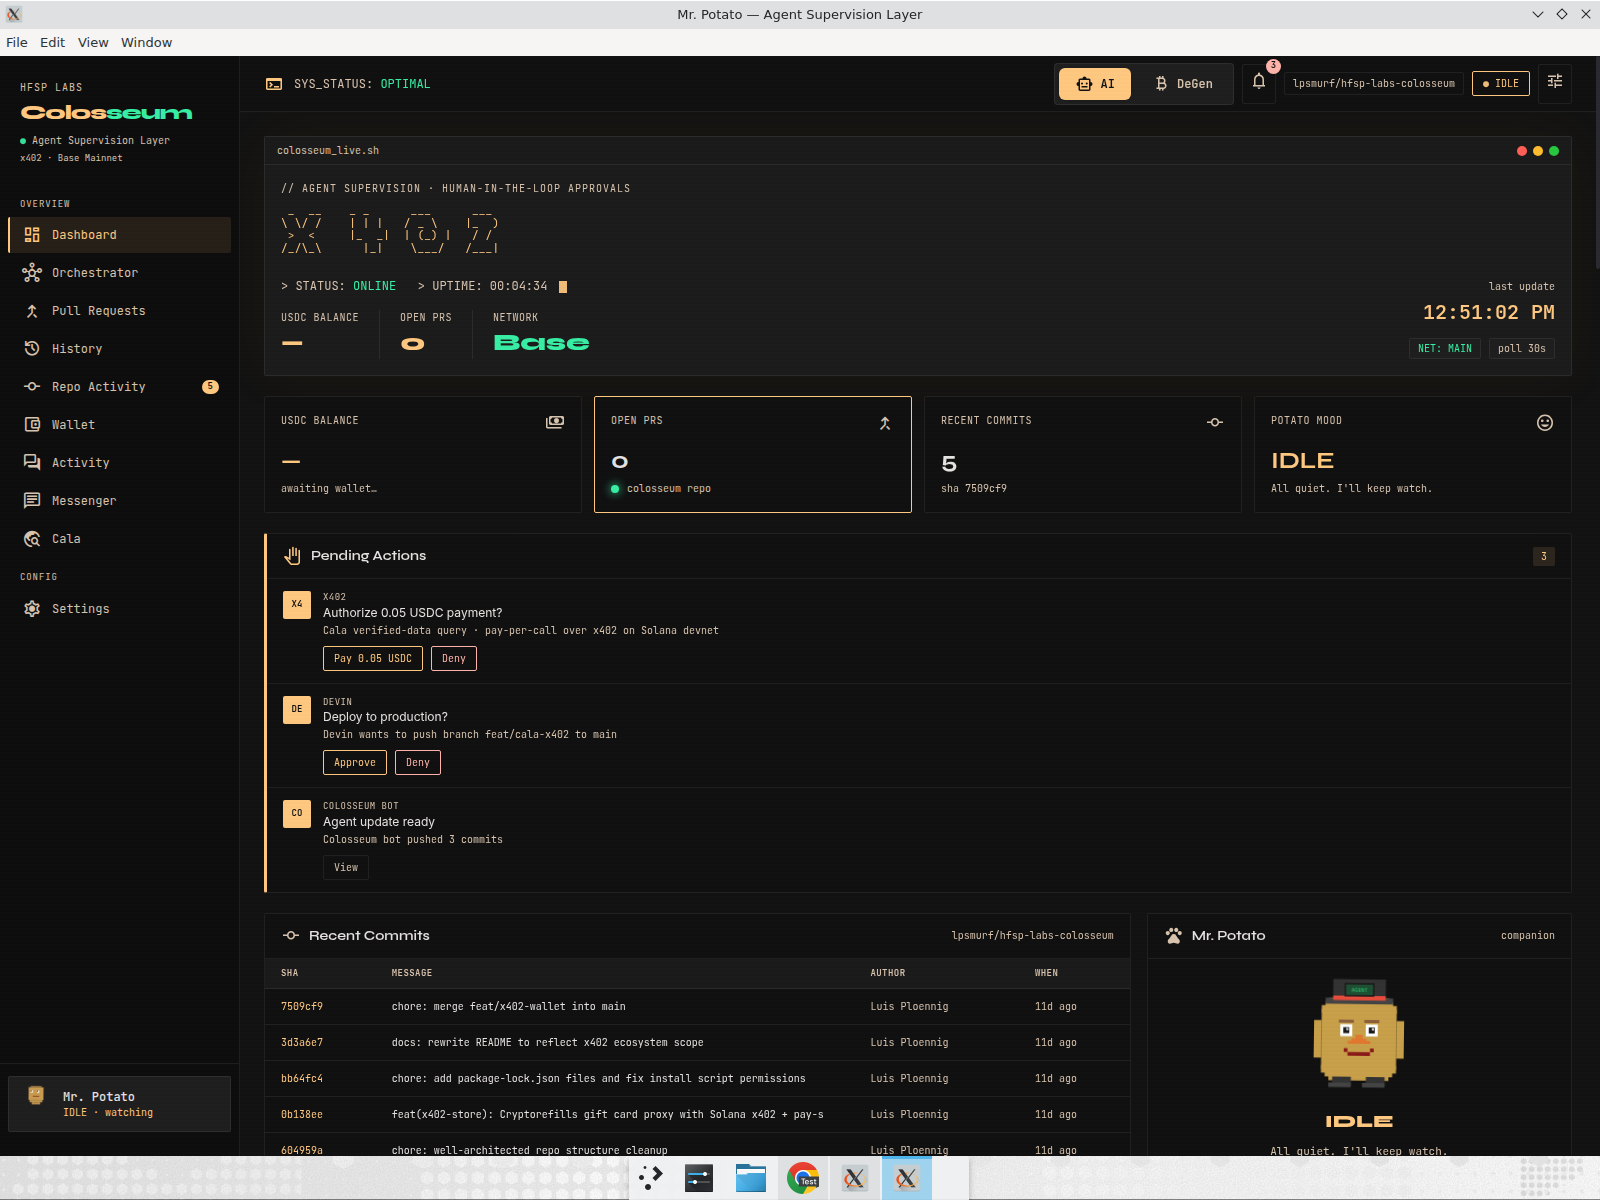Open the file manager from the taskbar
This screenshot has width=1600, height=1200.
point(751,1179)
